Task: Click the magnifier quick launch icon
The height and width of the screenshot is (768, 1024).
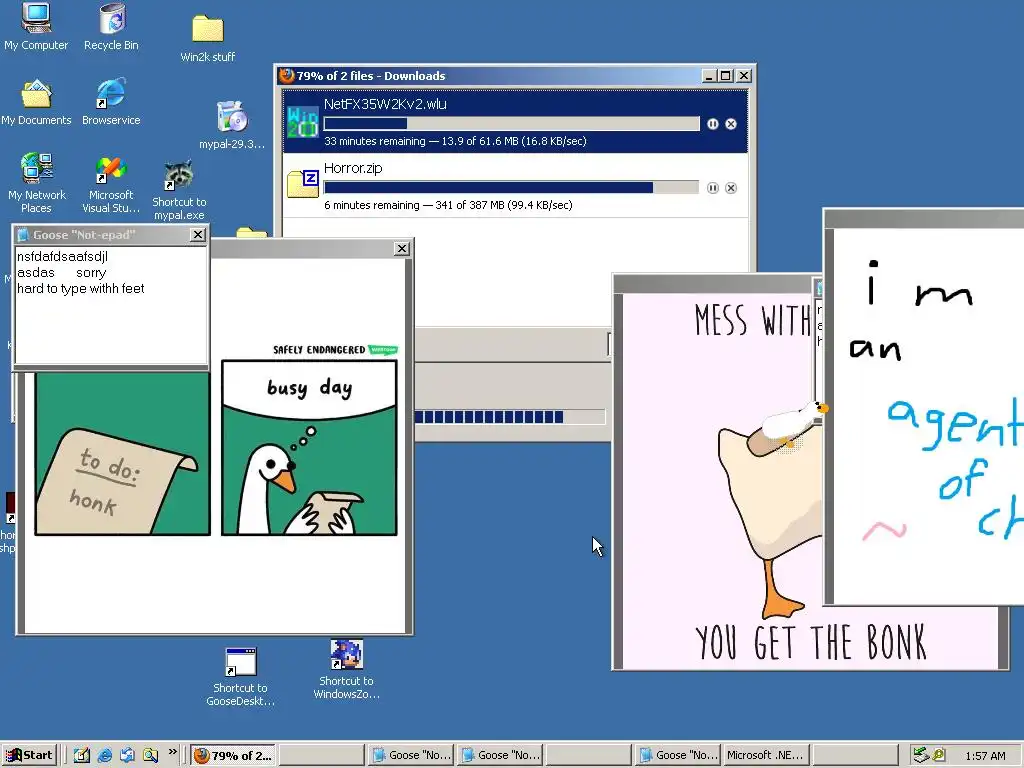Action: tap(150, 755)
